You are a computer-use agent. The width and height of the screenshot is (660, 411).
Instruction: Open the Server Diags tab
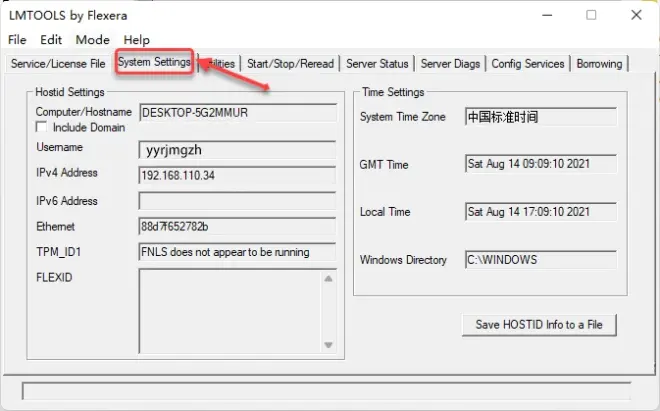point(450,64)
